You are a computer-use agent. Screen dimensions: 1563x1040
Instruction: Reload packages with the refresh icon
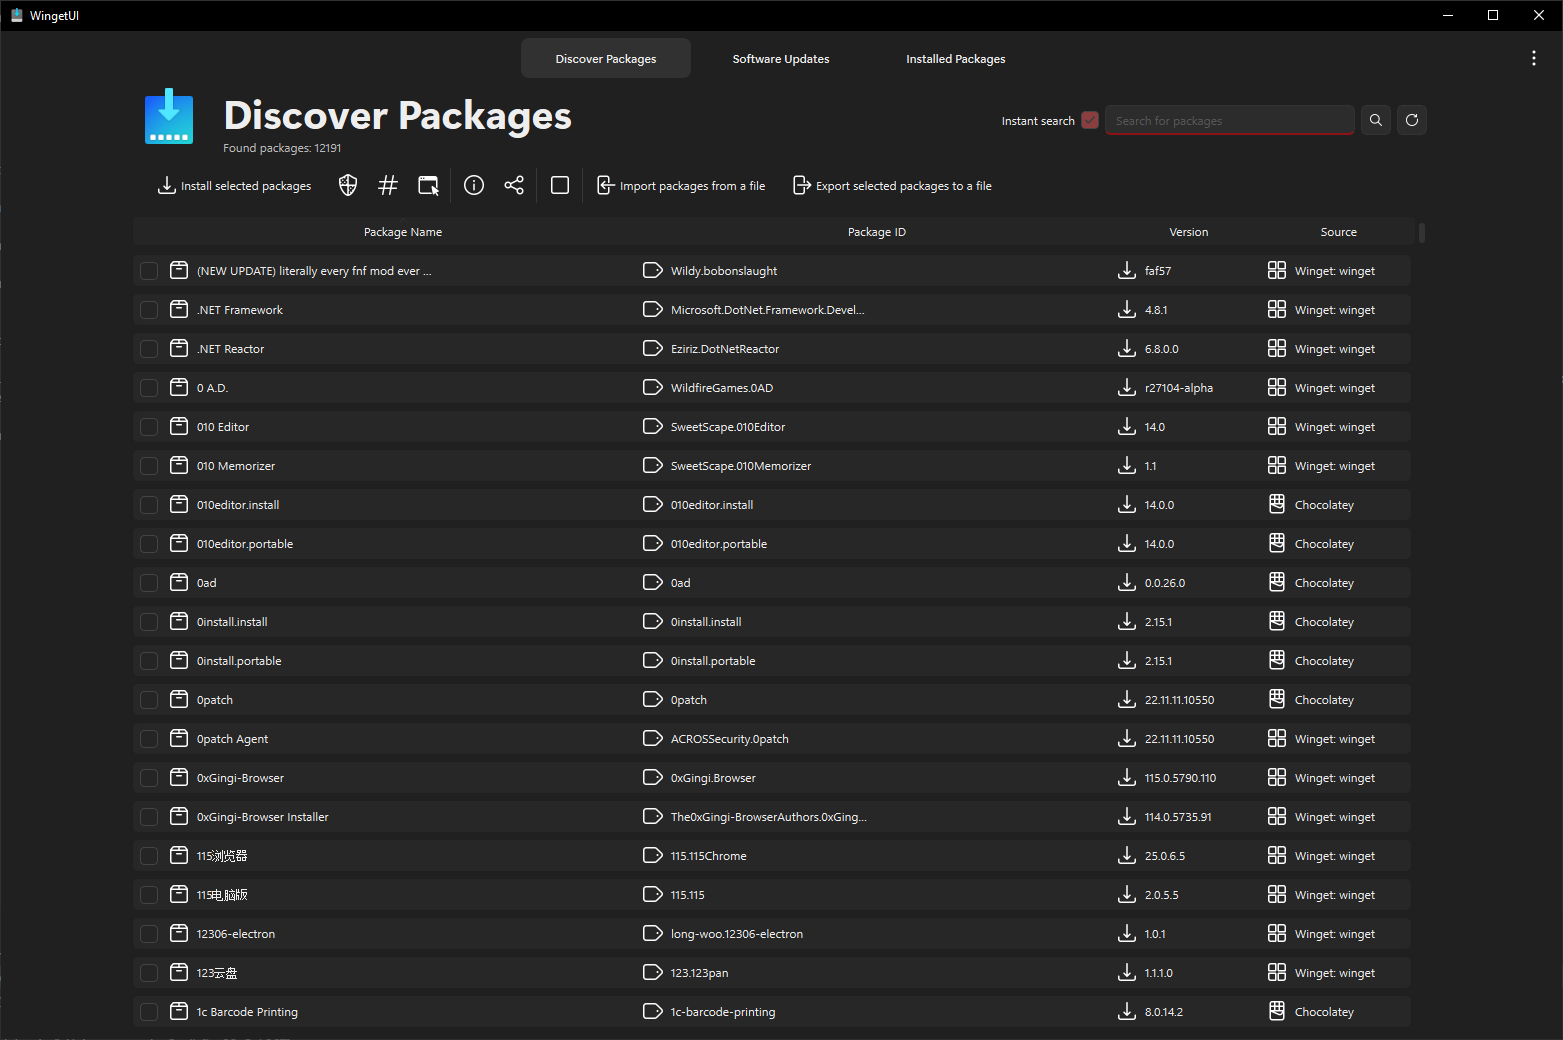1412,120
